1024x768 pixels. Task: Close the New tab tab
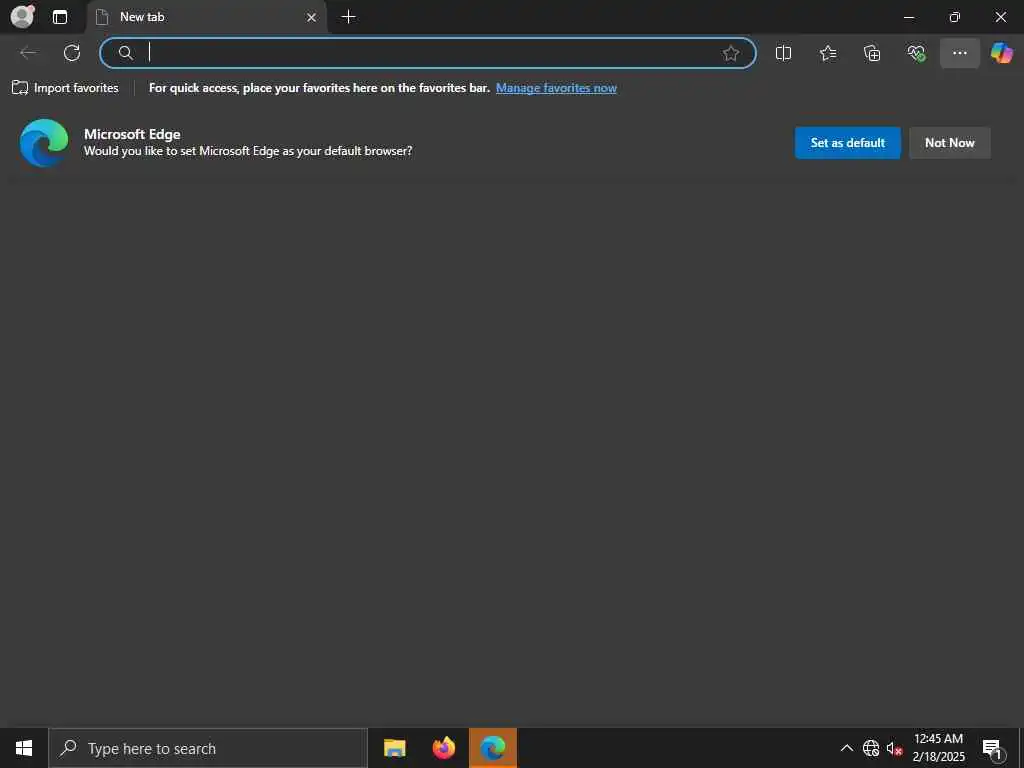point(312,18)
